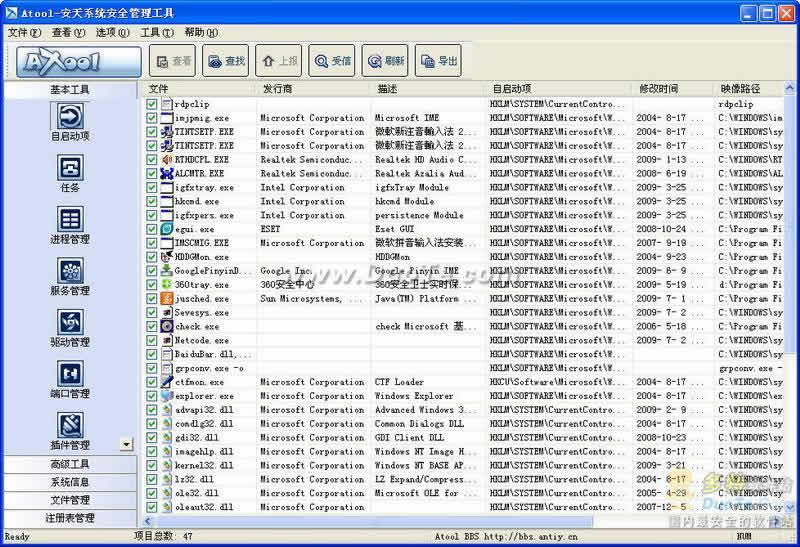Open 插件管理 plugin management icon

(70, 426)
